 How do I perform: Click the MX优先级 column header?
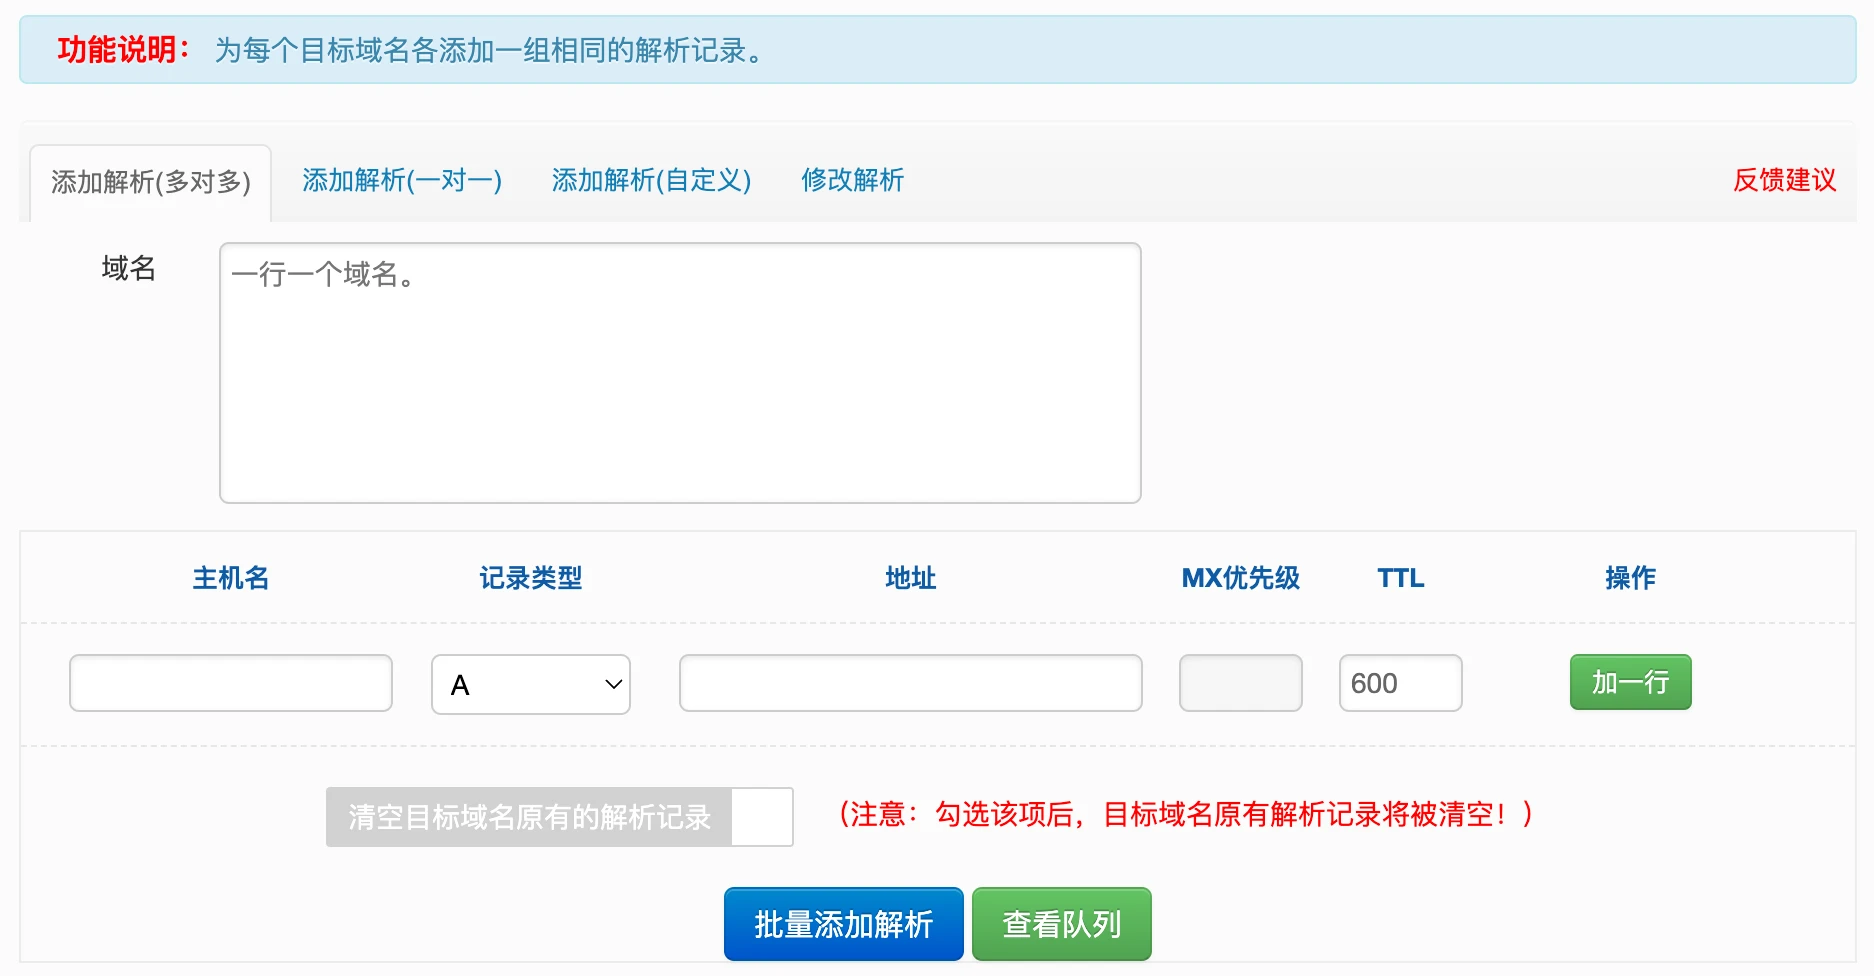(1240, 578)
